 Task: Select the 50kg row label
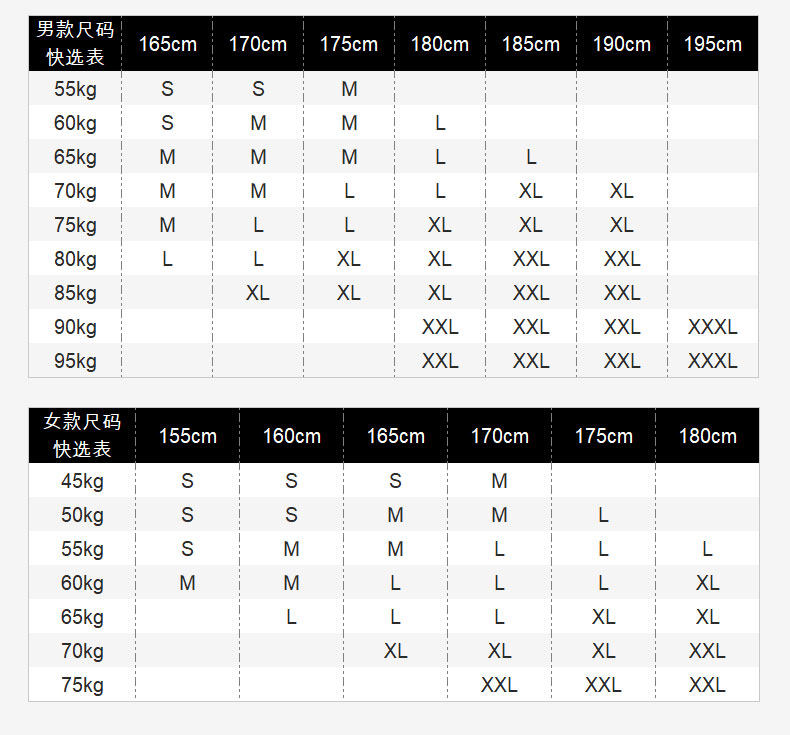pos(82,515)
